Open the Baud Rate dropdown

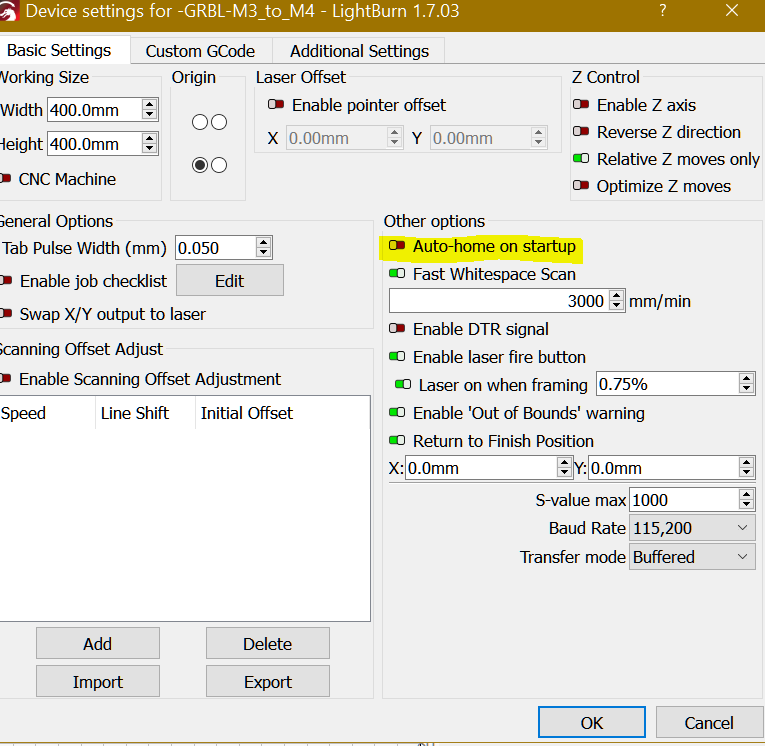pyautogui.click(x=692, y=528)
